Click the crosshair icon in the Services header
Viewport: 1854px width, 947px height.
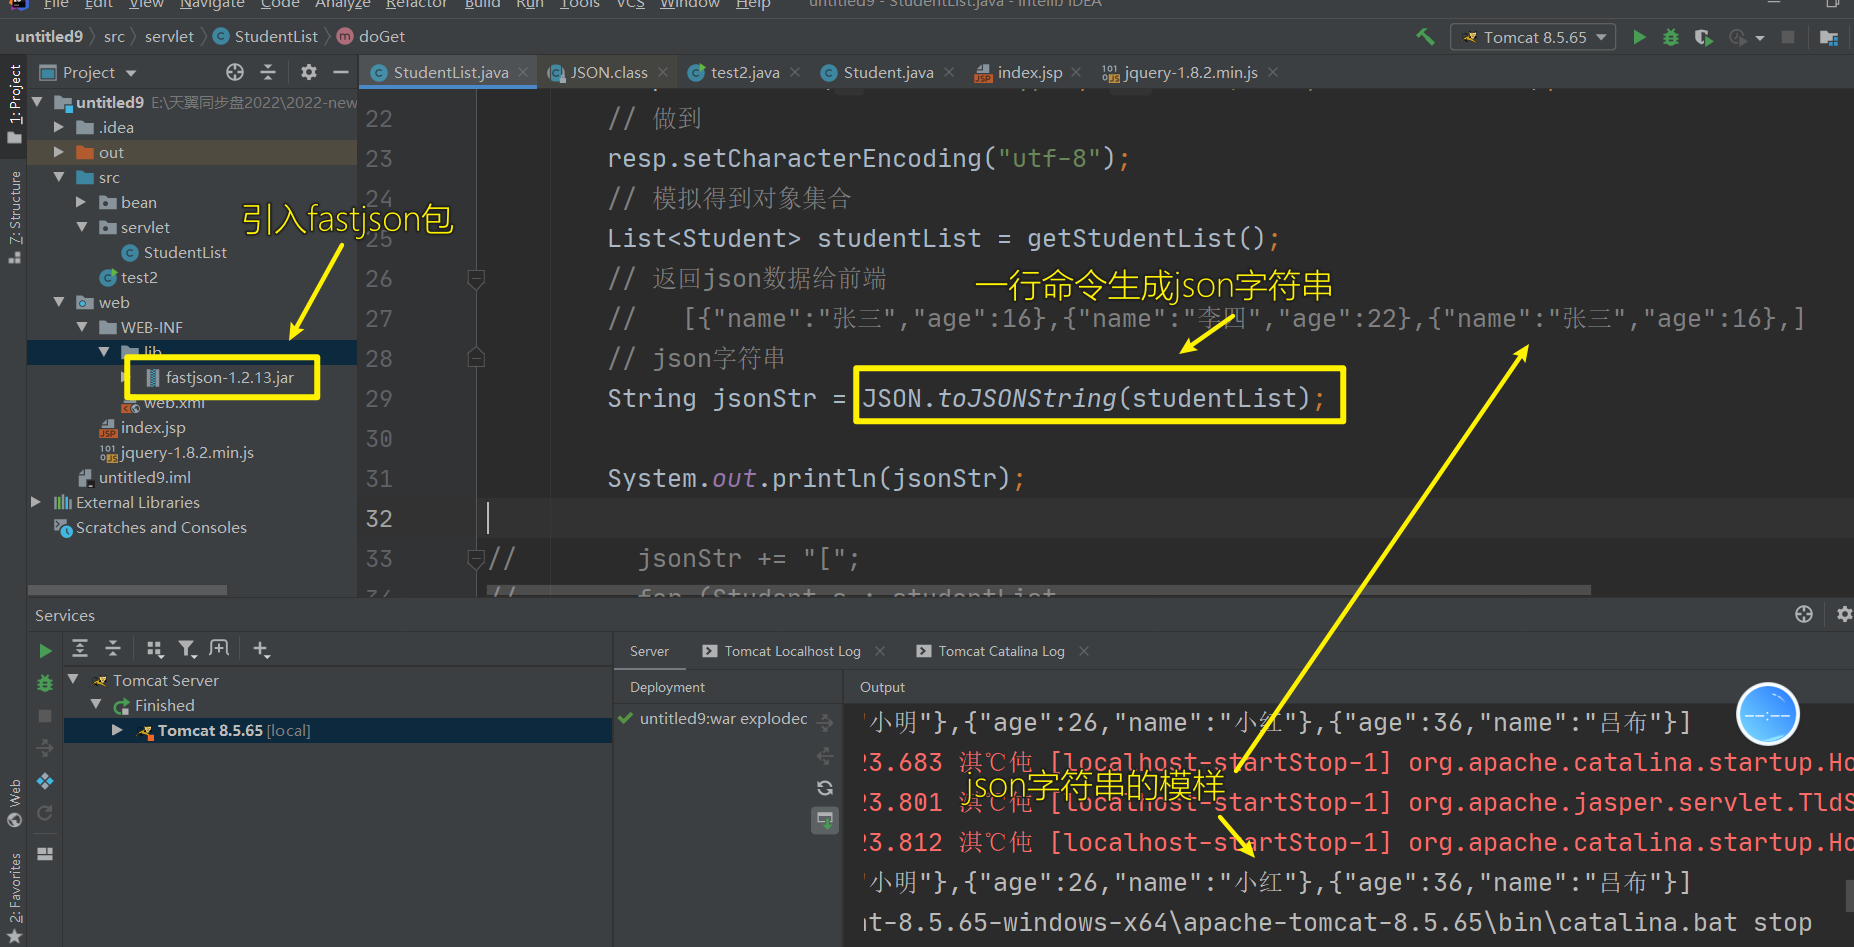[x=1804, y=614]
